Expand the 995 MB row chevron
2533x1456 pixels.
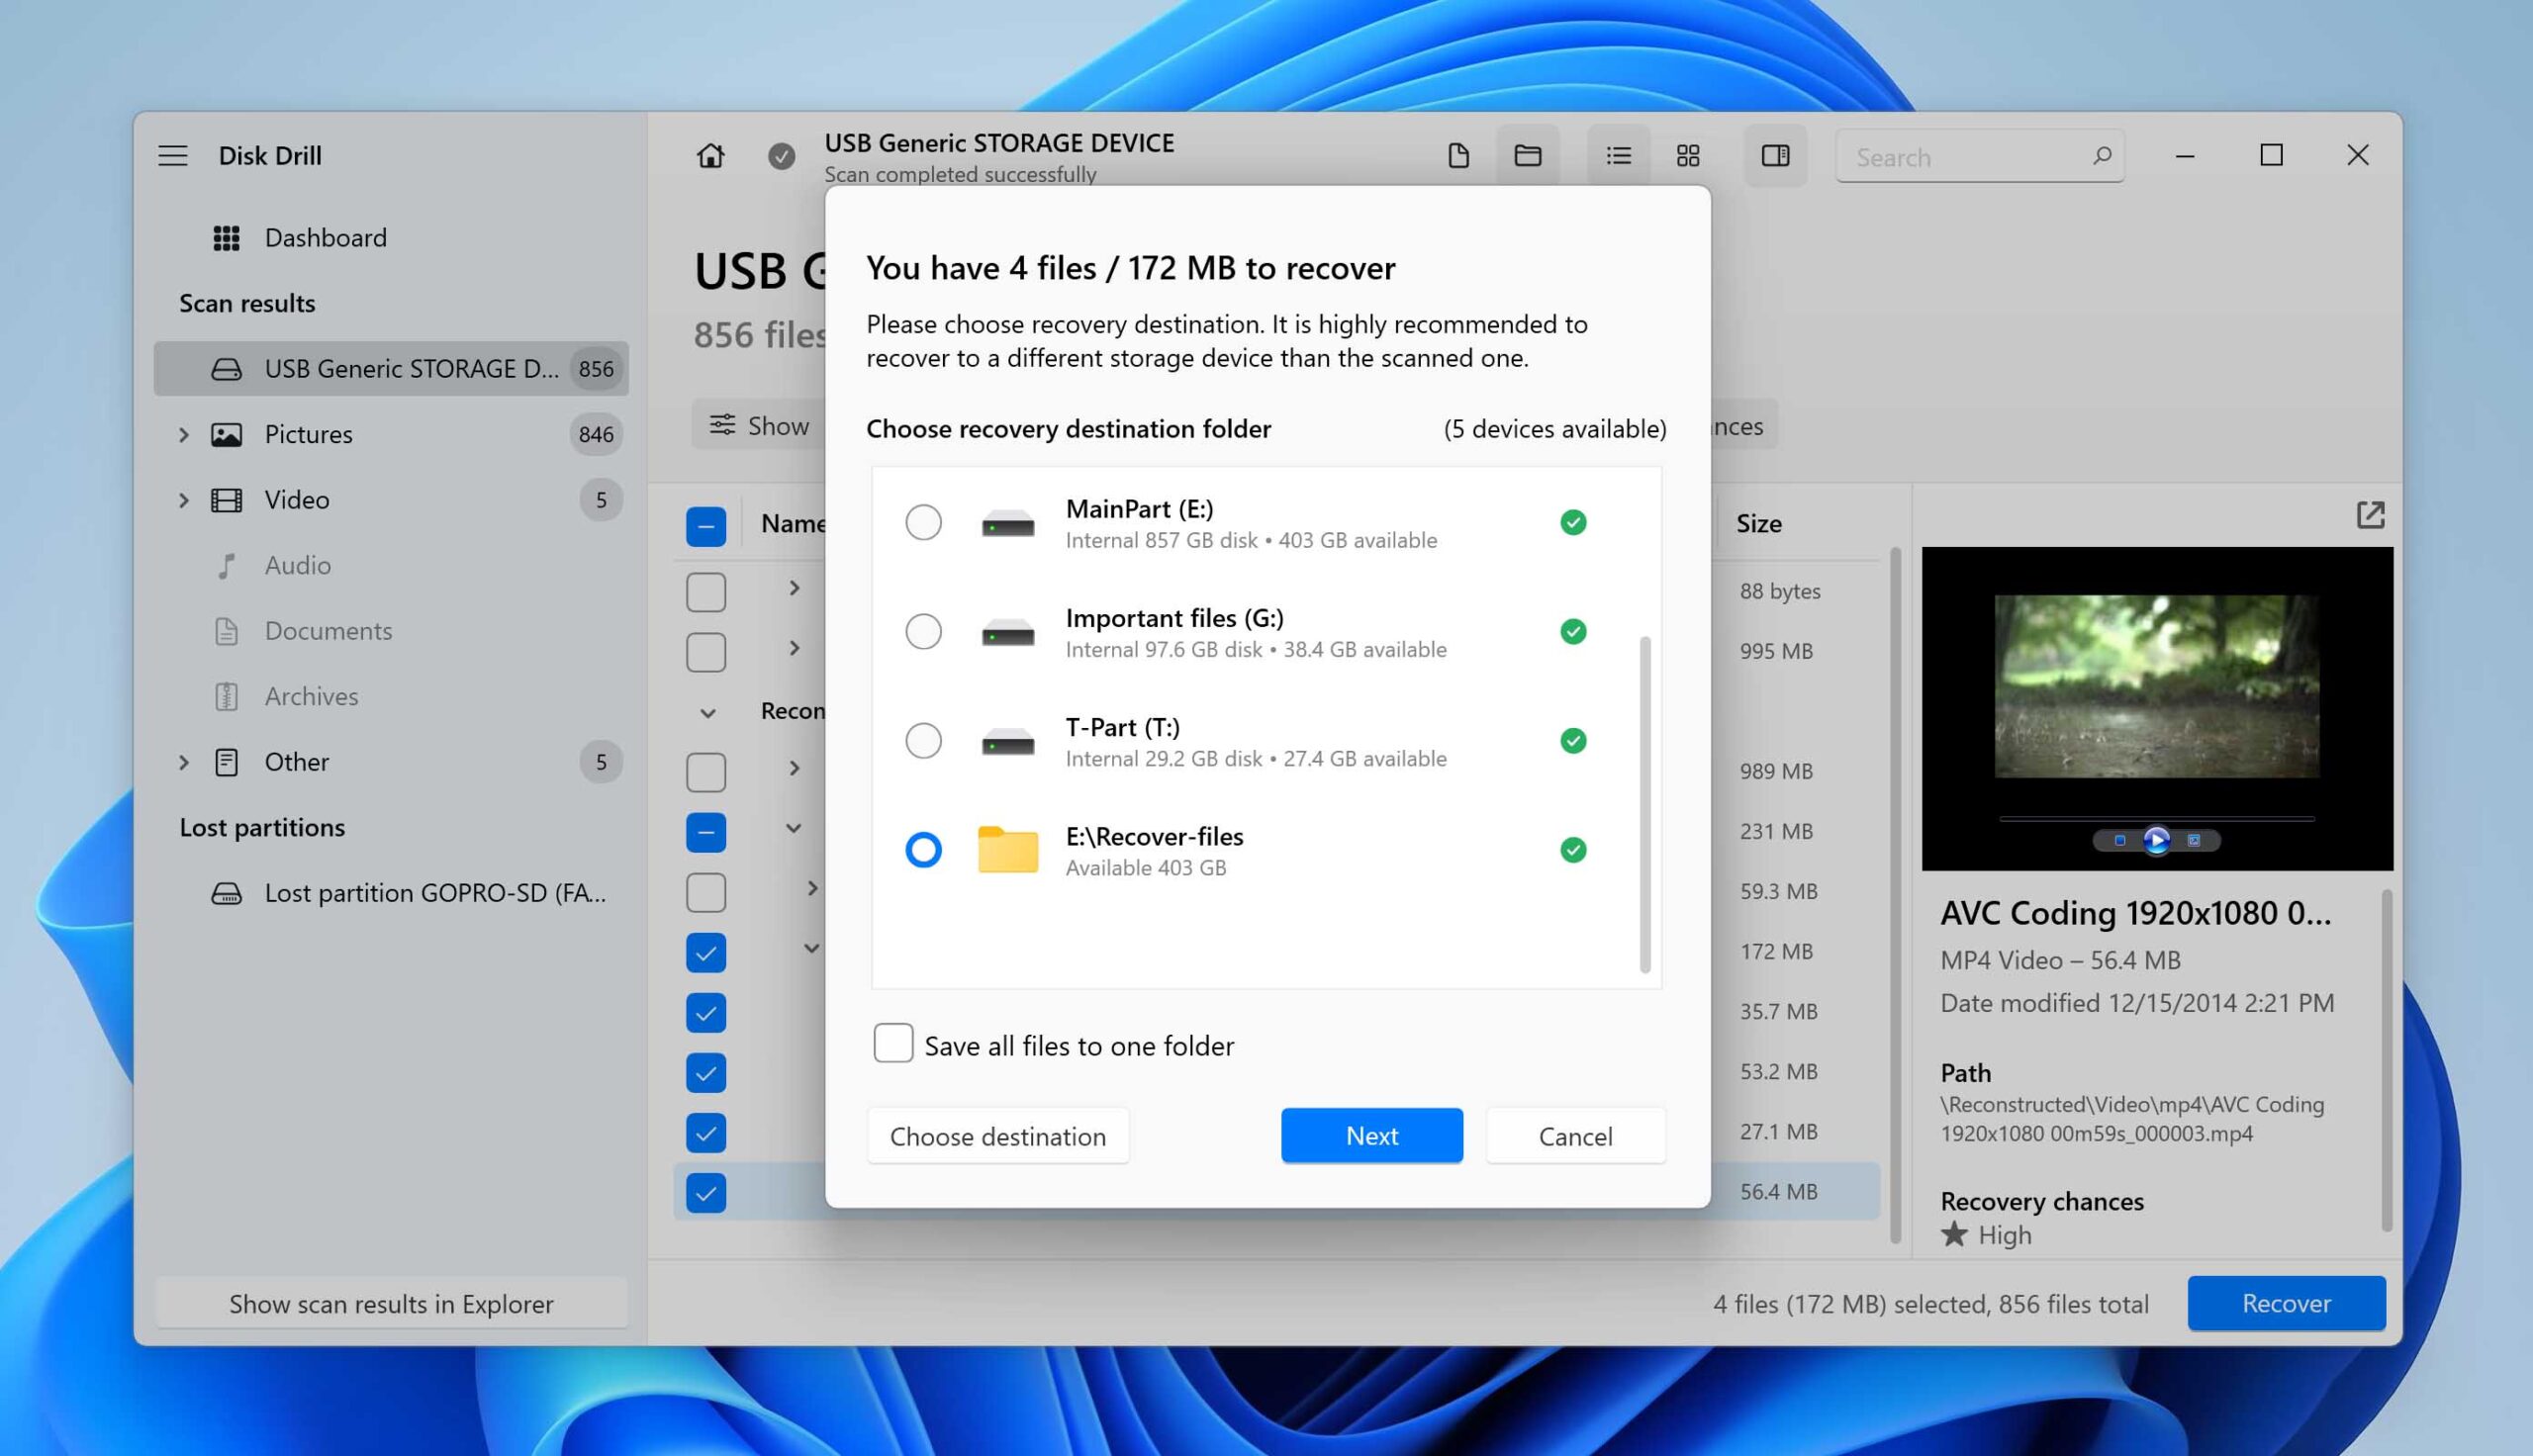794,648
